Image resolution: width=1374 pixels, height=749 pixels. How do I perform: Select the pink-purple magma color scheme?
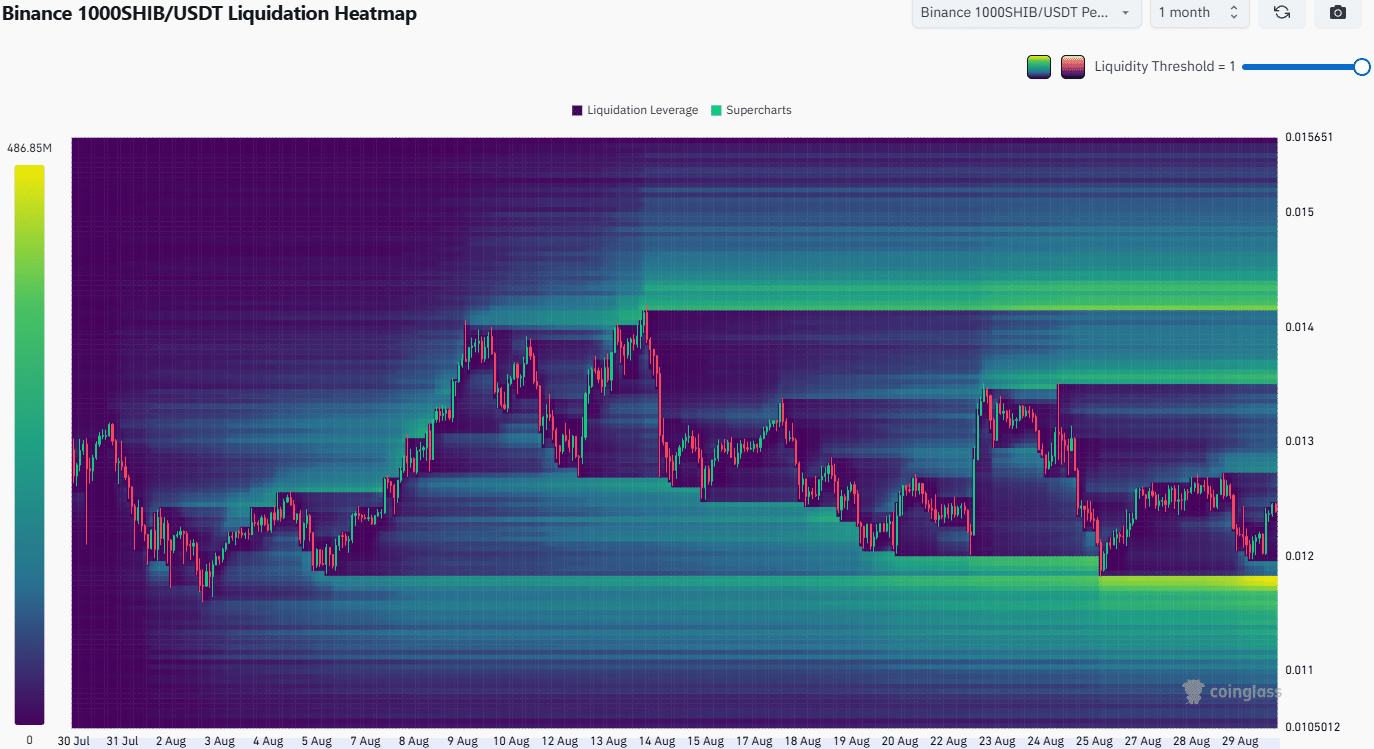coord(1072,67)
